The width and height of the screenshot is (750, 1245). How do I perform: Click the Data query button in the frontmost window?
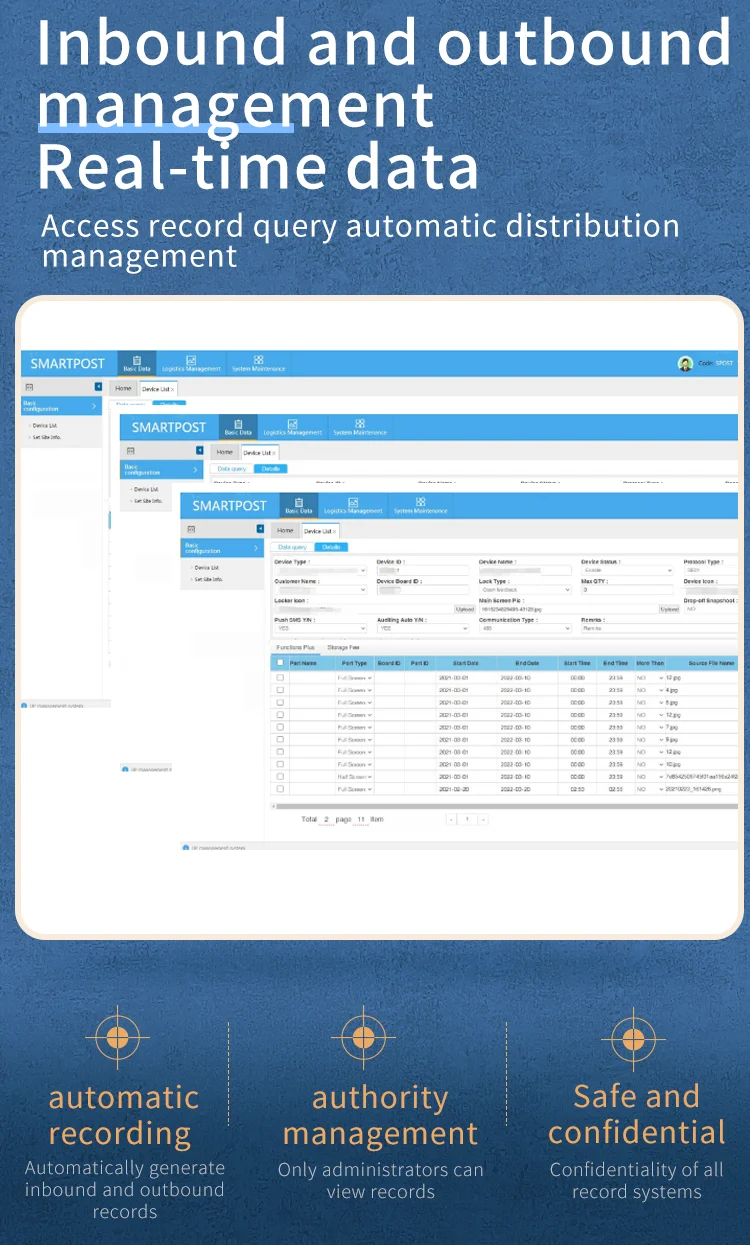[292, 547]
